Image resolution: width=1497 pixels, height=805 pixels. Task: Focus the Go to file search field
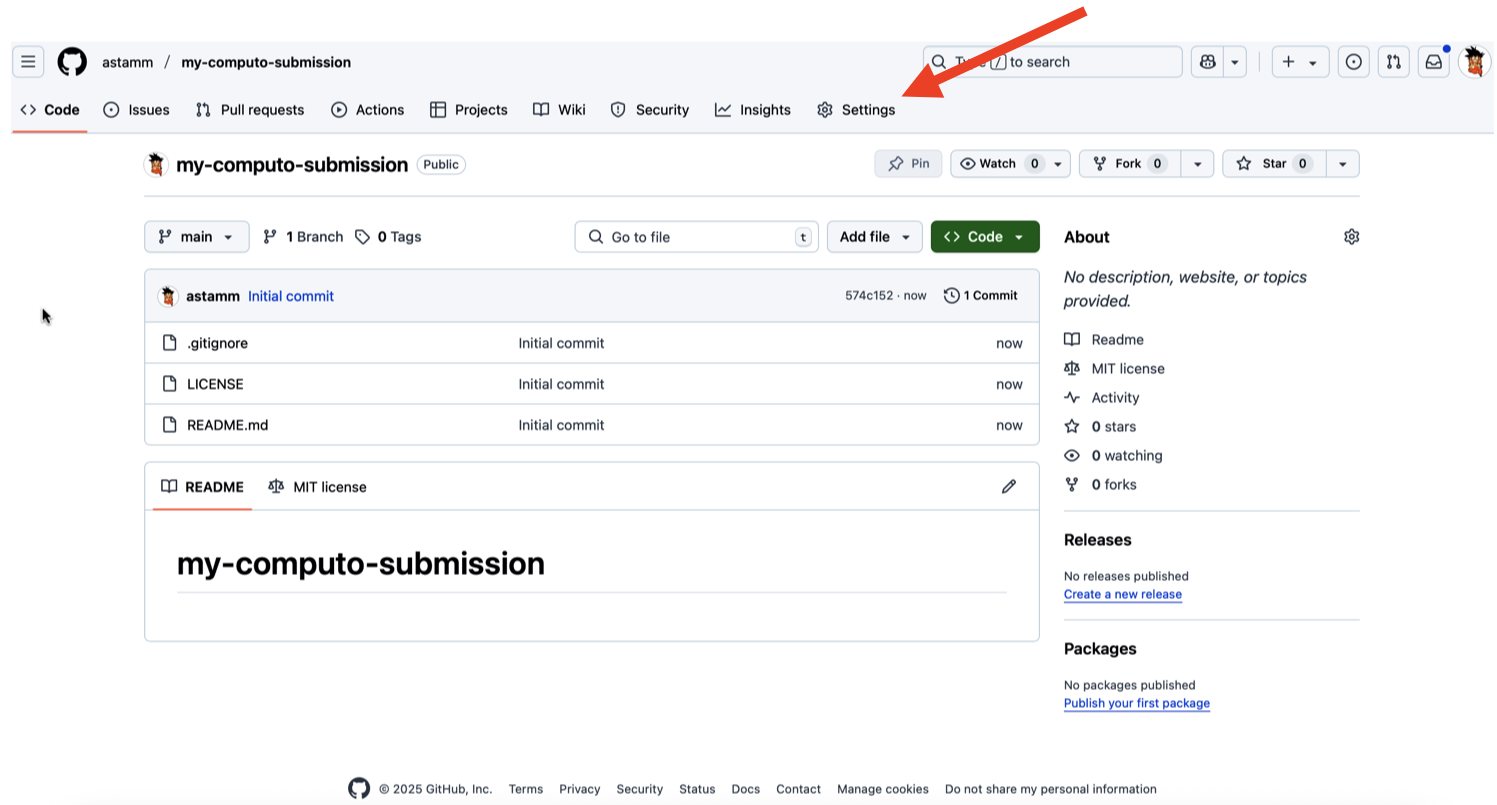tap(696, 237)
